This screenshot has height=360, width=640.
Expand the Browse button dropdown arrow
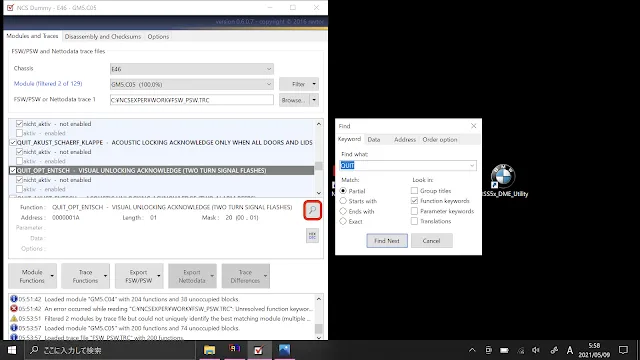(x=314, y=100)
